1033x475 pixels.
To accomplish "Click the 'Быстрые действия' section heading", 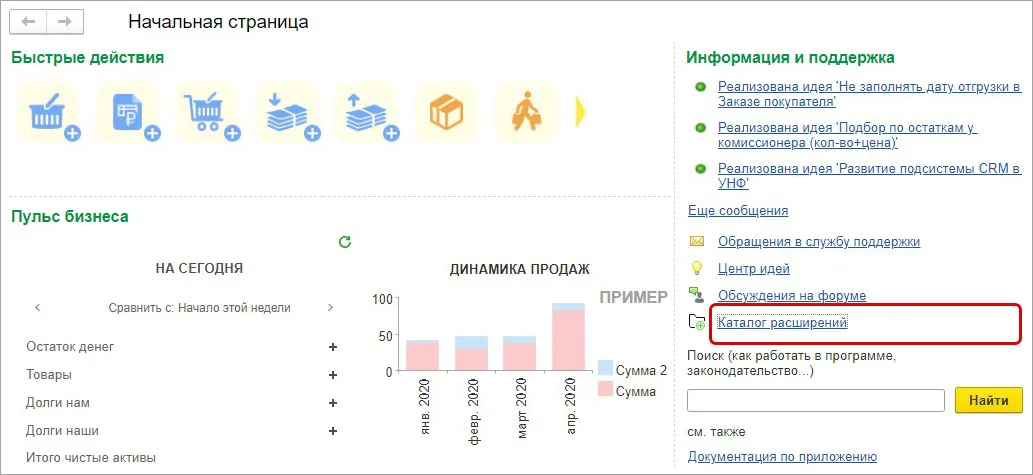I will click(x=88, y=58).
